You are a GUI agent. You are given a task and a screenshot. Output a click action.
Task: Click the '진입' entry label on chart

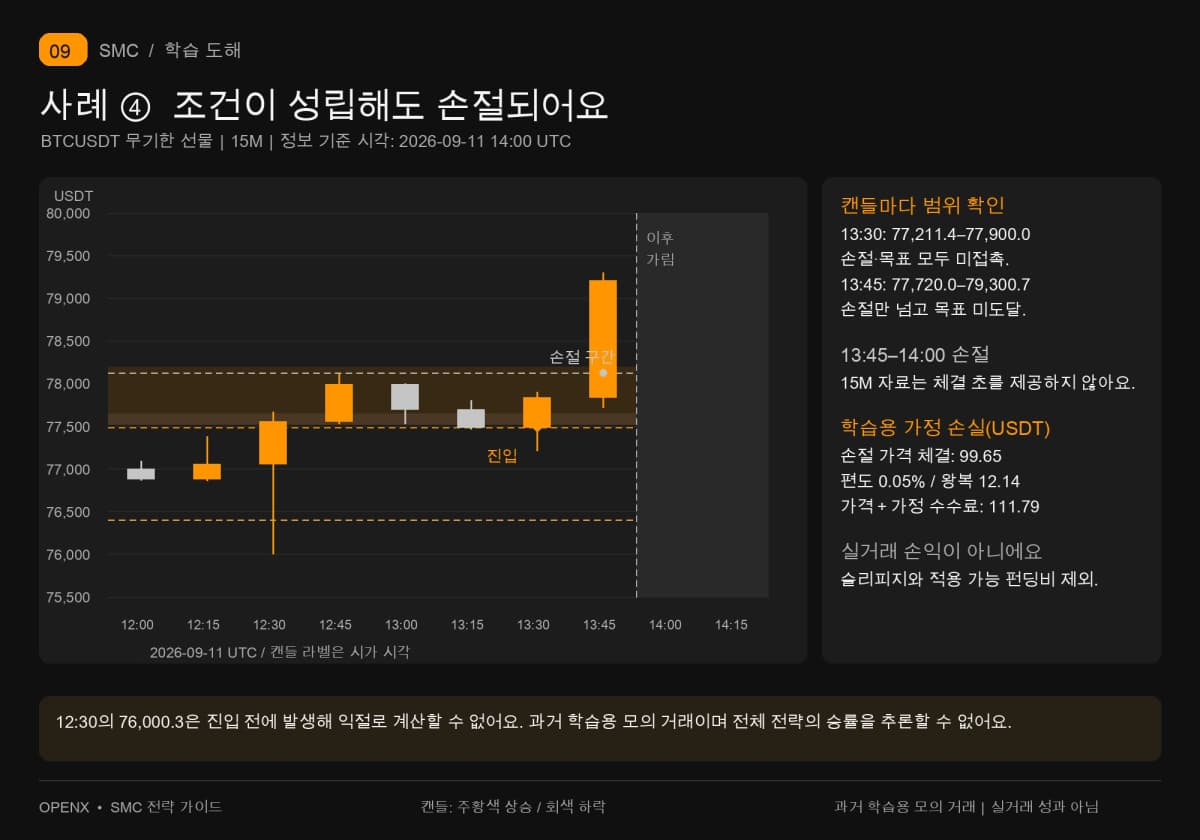pos(502,456)
